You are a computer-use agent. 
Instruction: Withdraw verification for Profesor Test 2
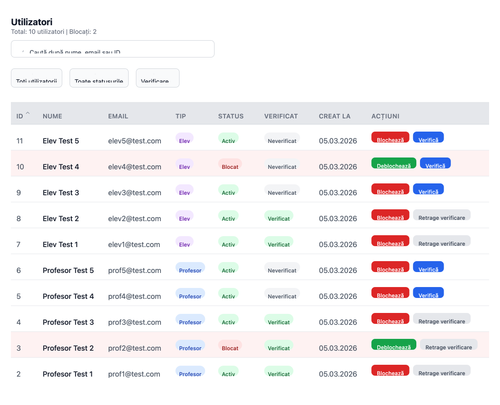click(449, 345)
